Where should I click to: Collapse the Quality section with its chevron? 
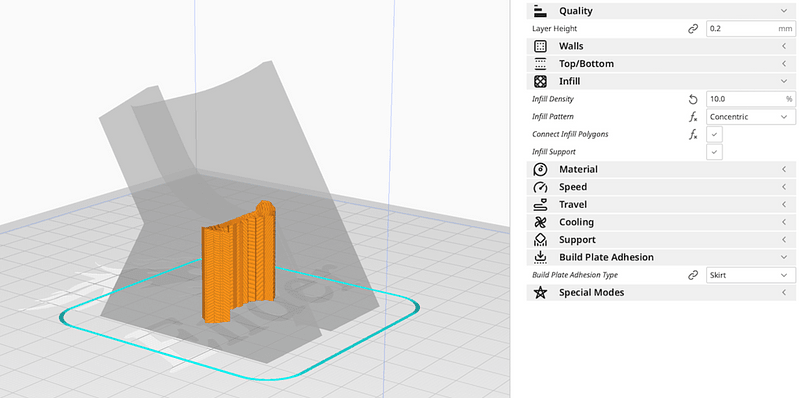(x=784, y=11)
